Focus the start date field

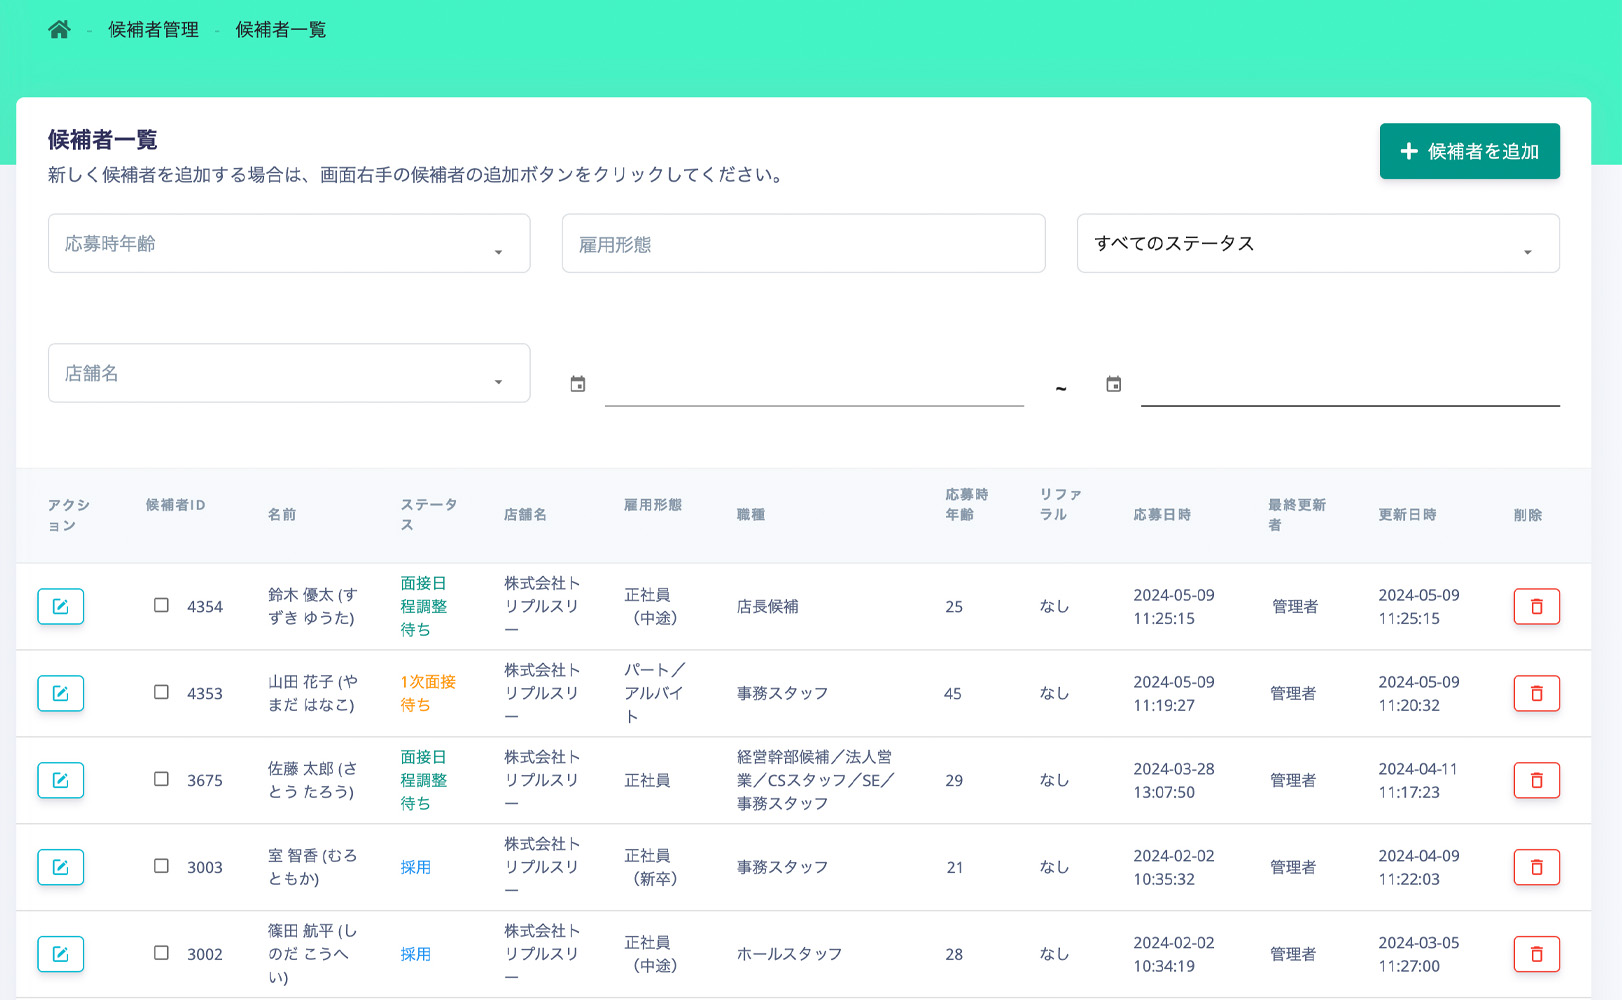click(814, 384)
